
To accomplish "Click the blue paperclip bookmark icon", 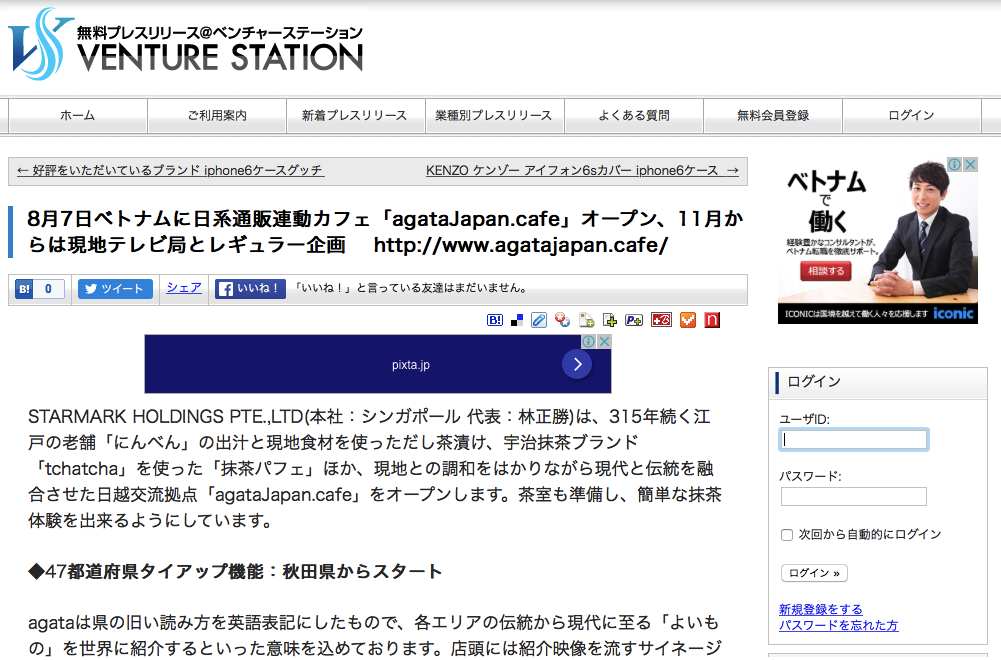I will pyautogui.click(x=539, y=320).
